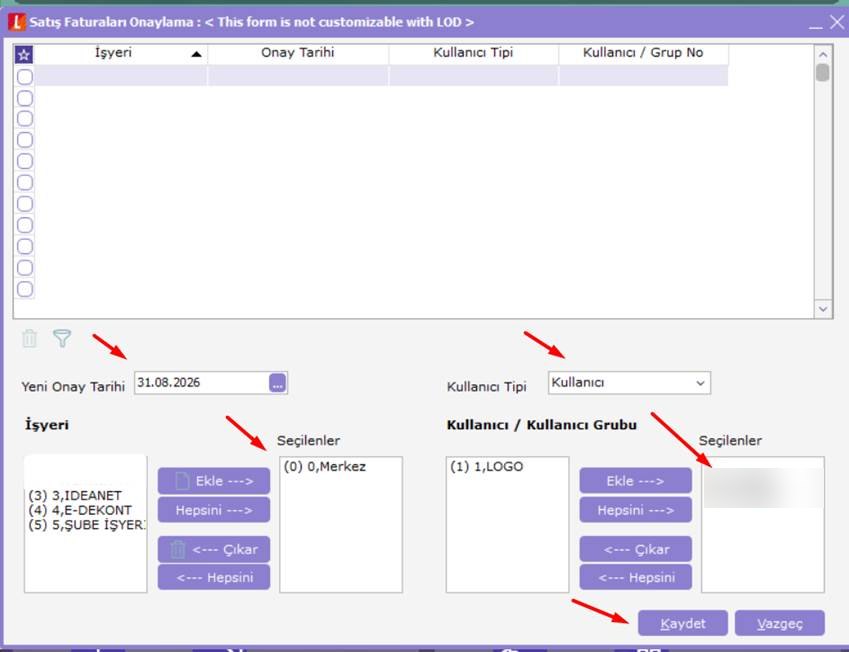Click Hepsini ---> button in İşyeri section
Image resolution: width=849 pixels, height=652 pixels.
(214, 510)
